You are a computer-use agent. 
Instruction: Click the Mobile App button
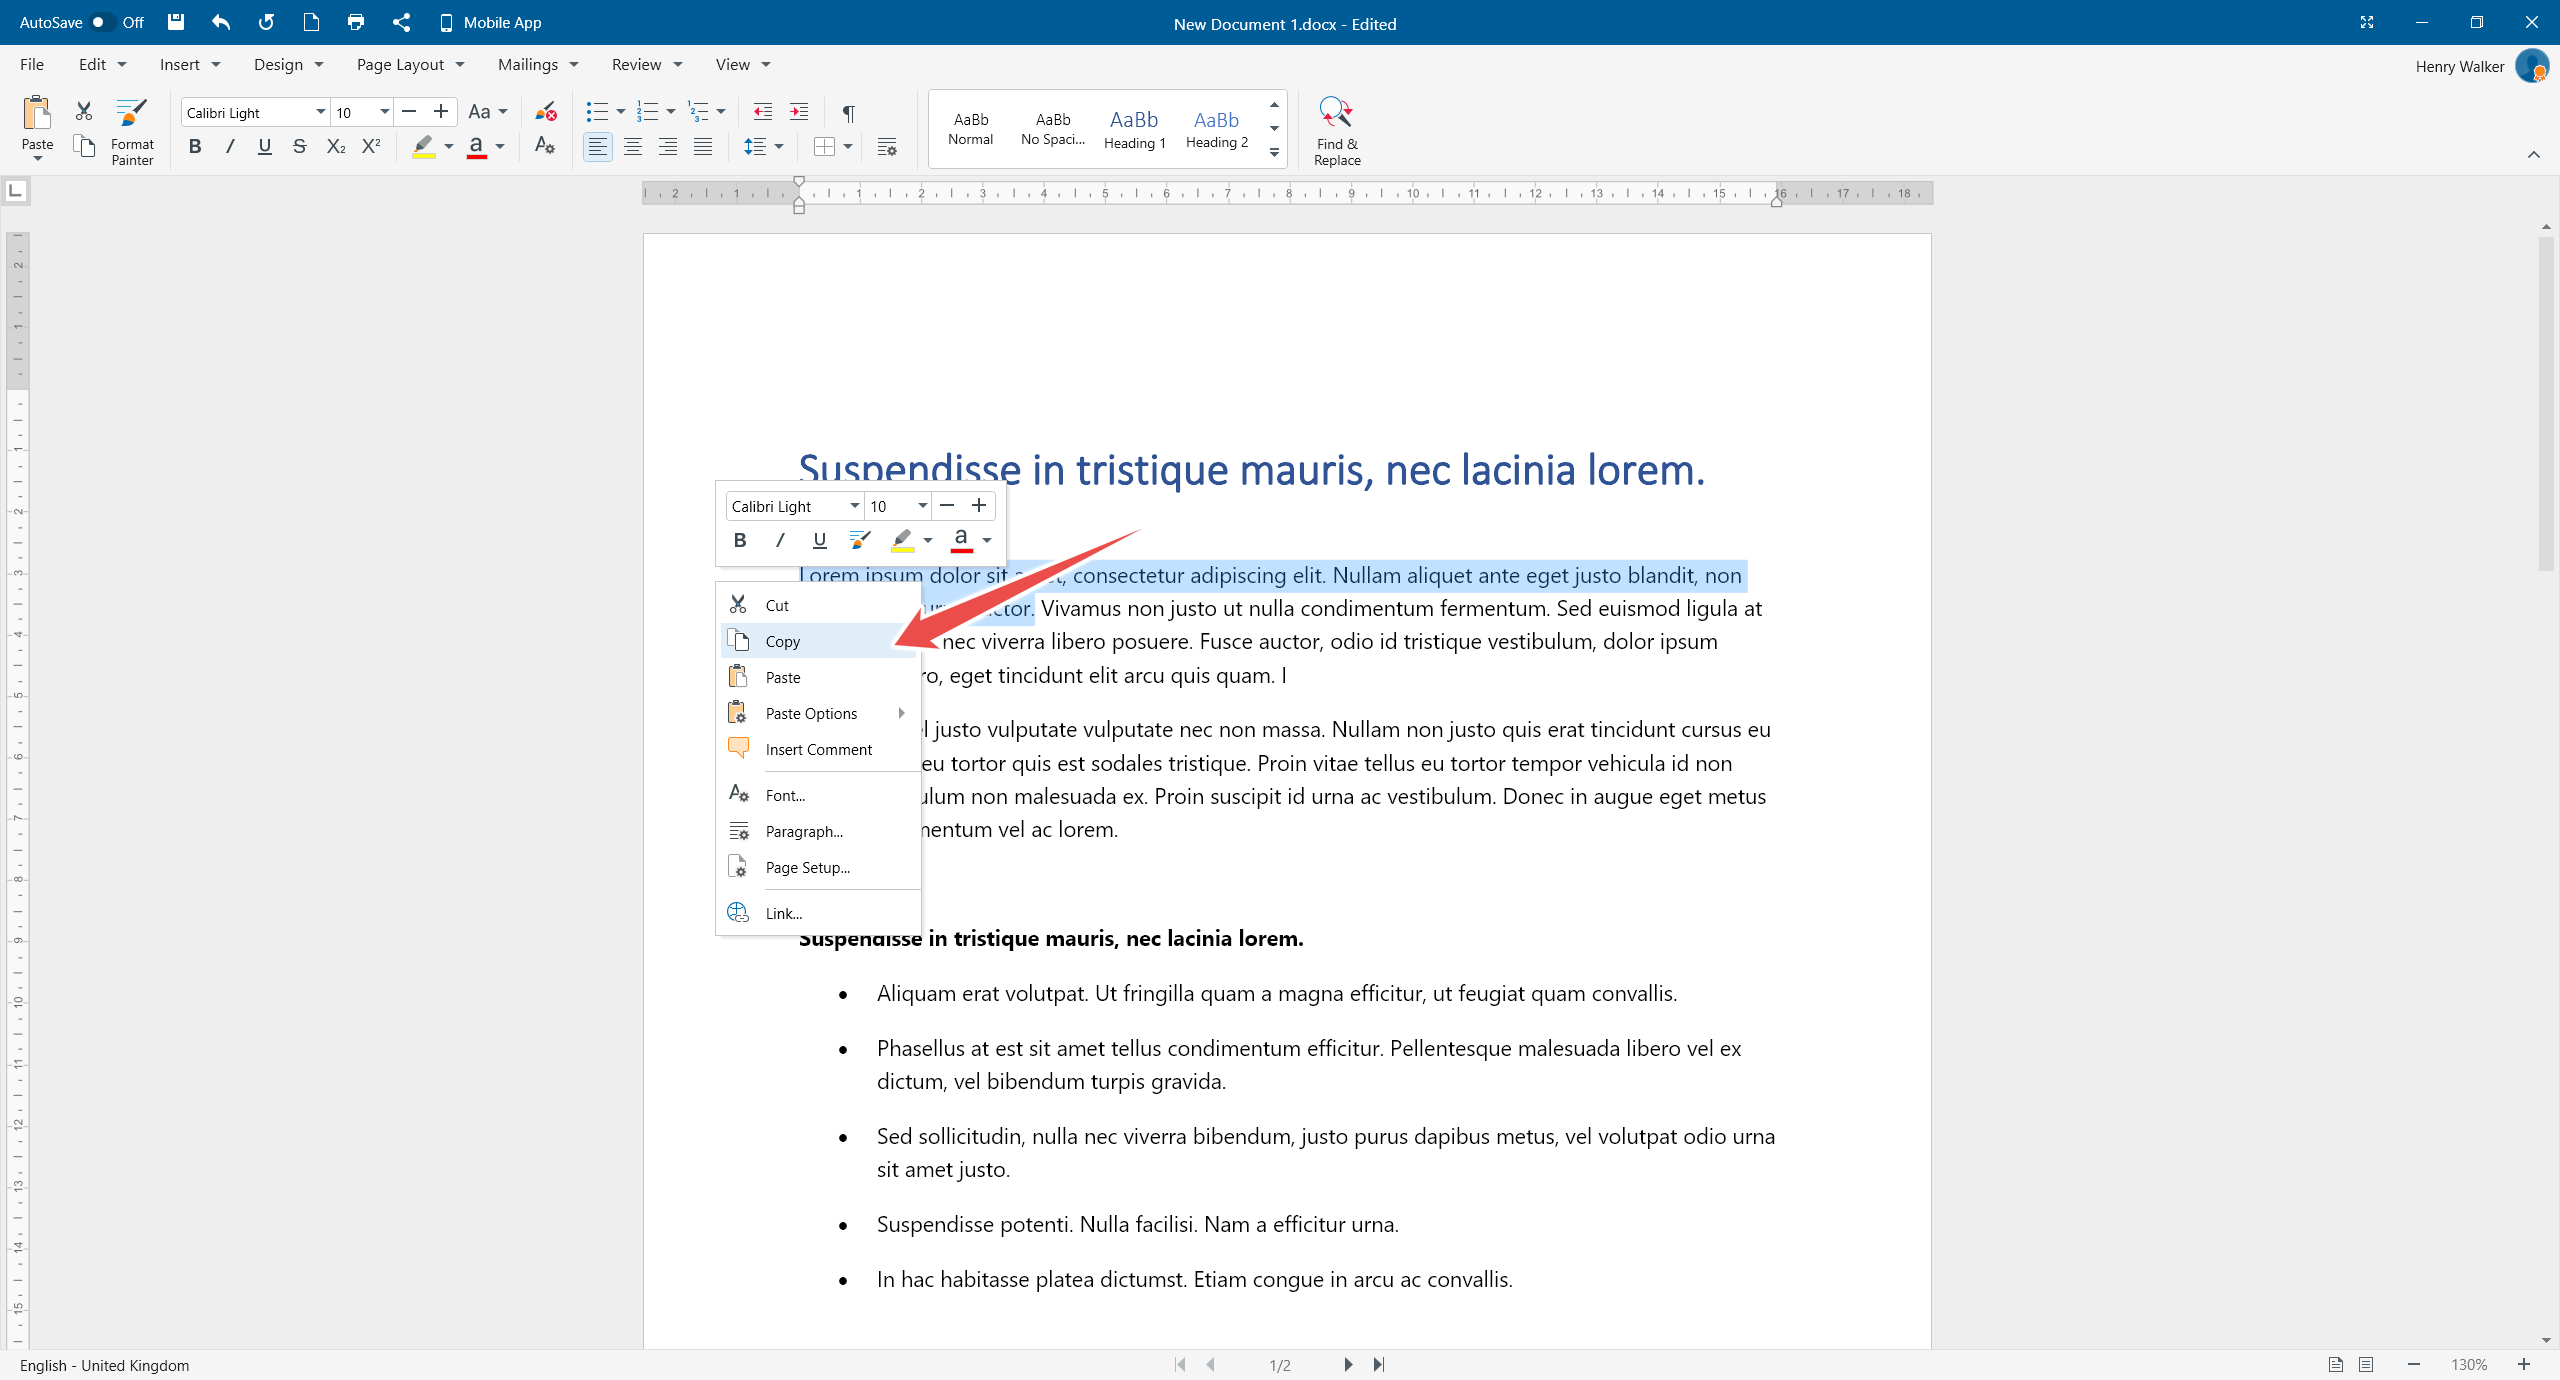click(490, 22)
